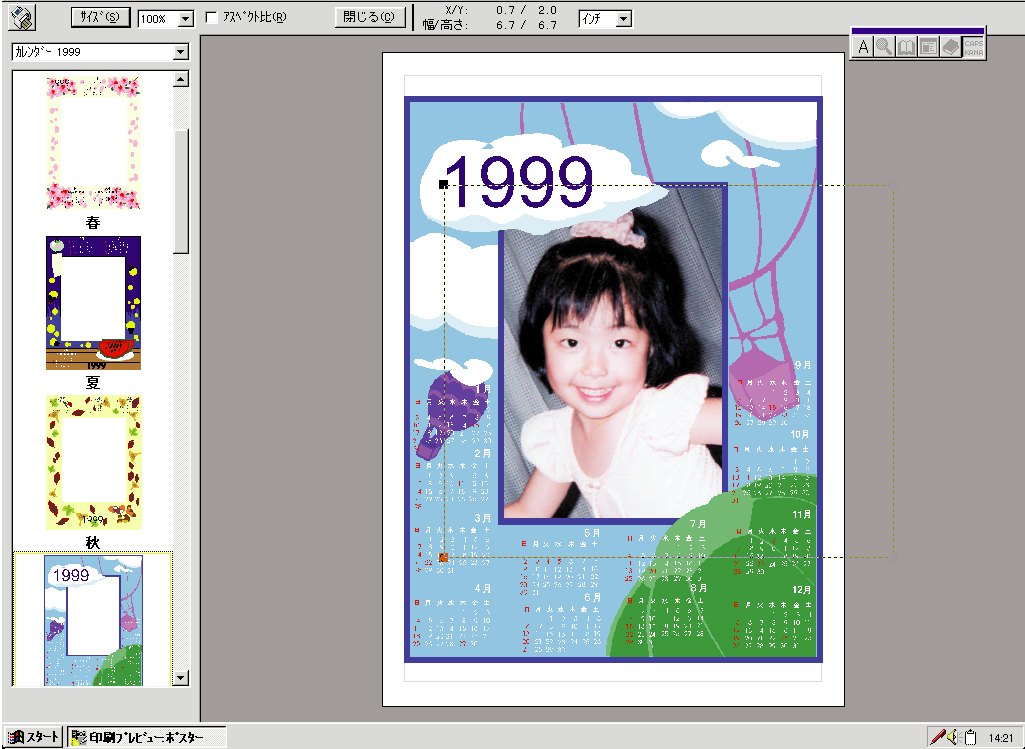Select the 春 spring frame thumbnail

click(x=93, y=143)
